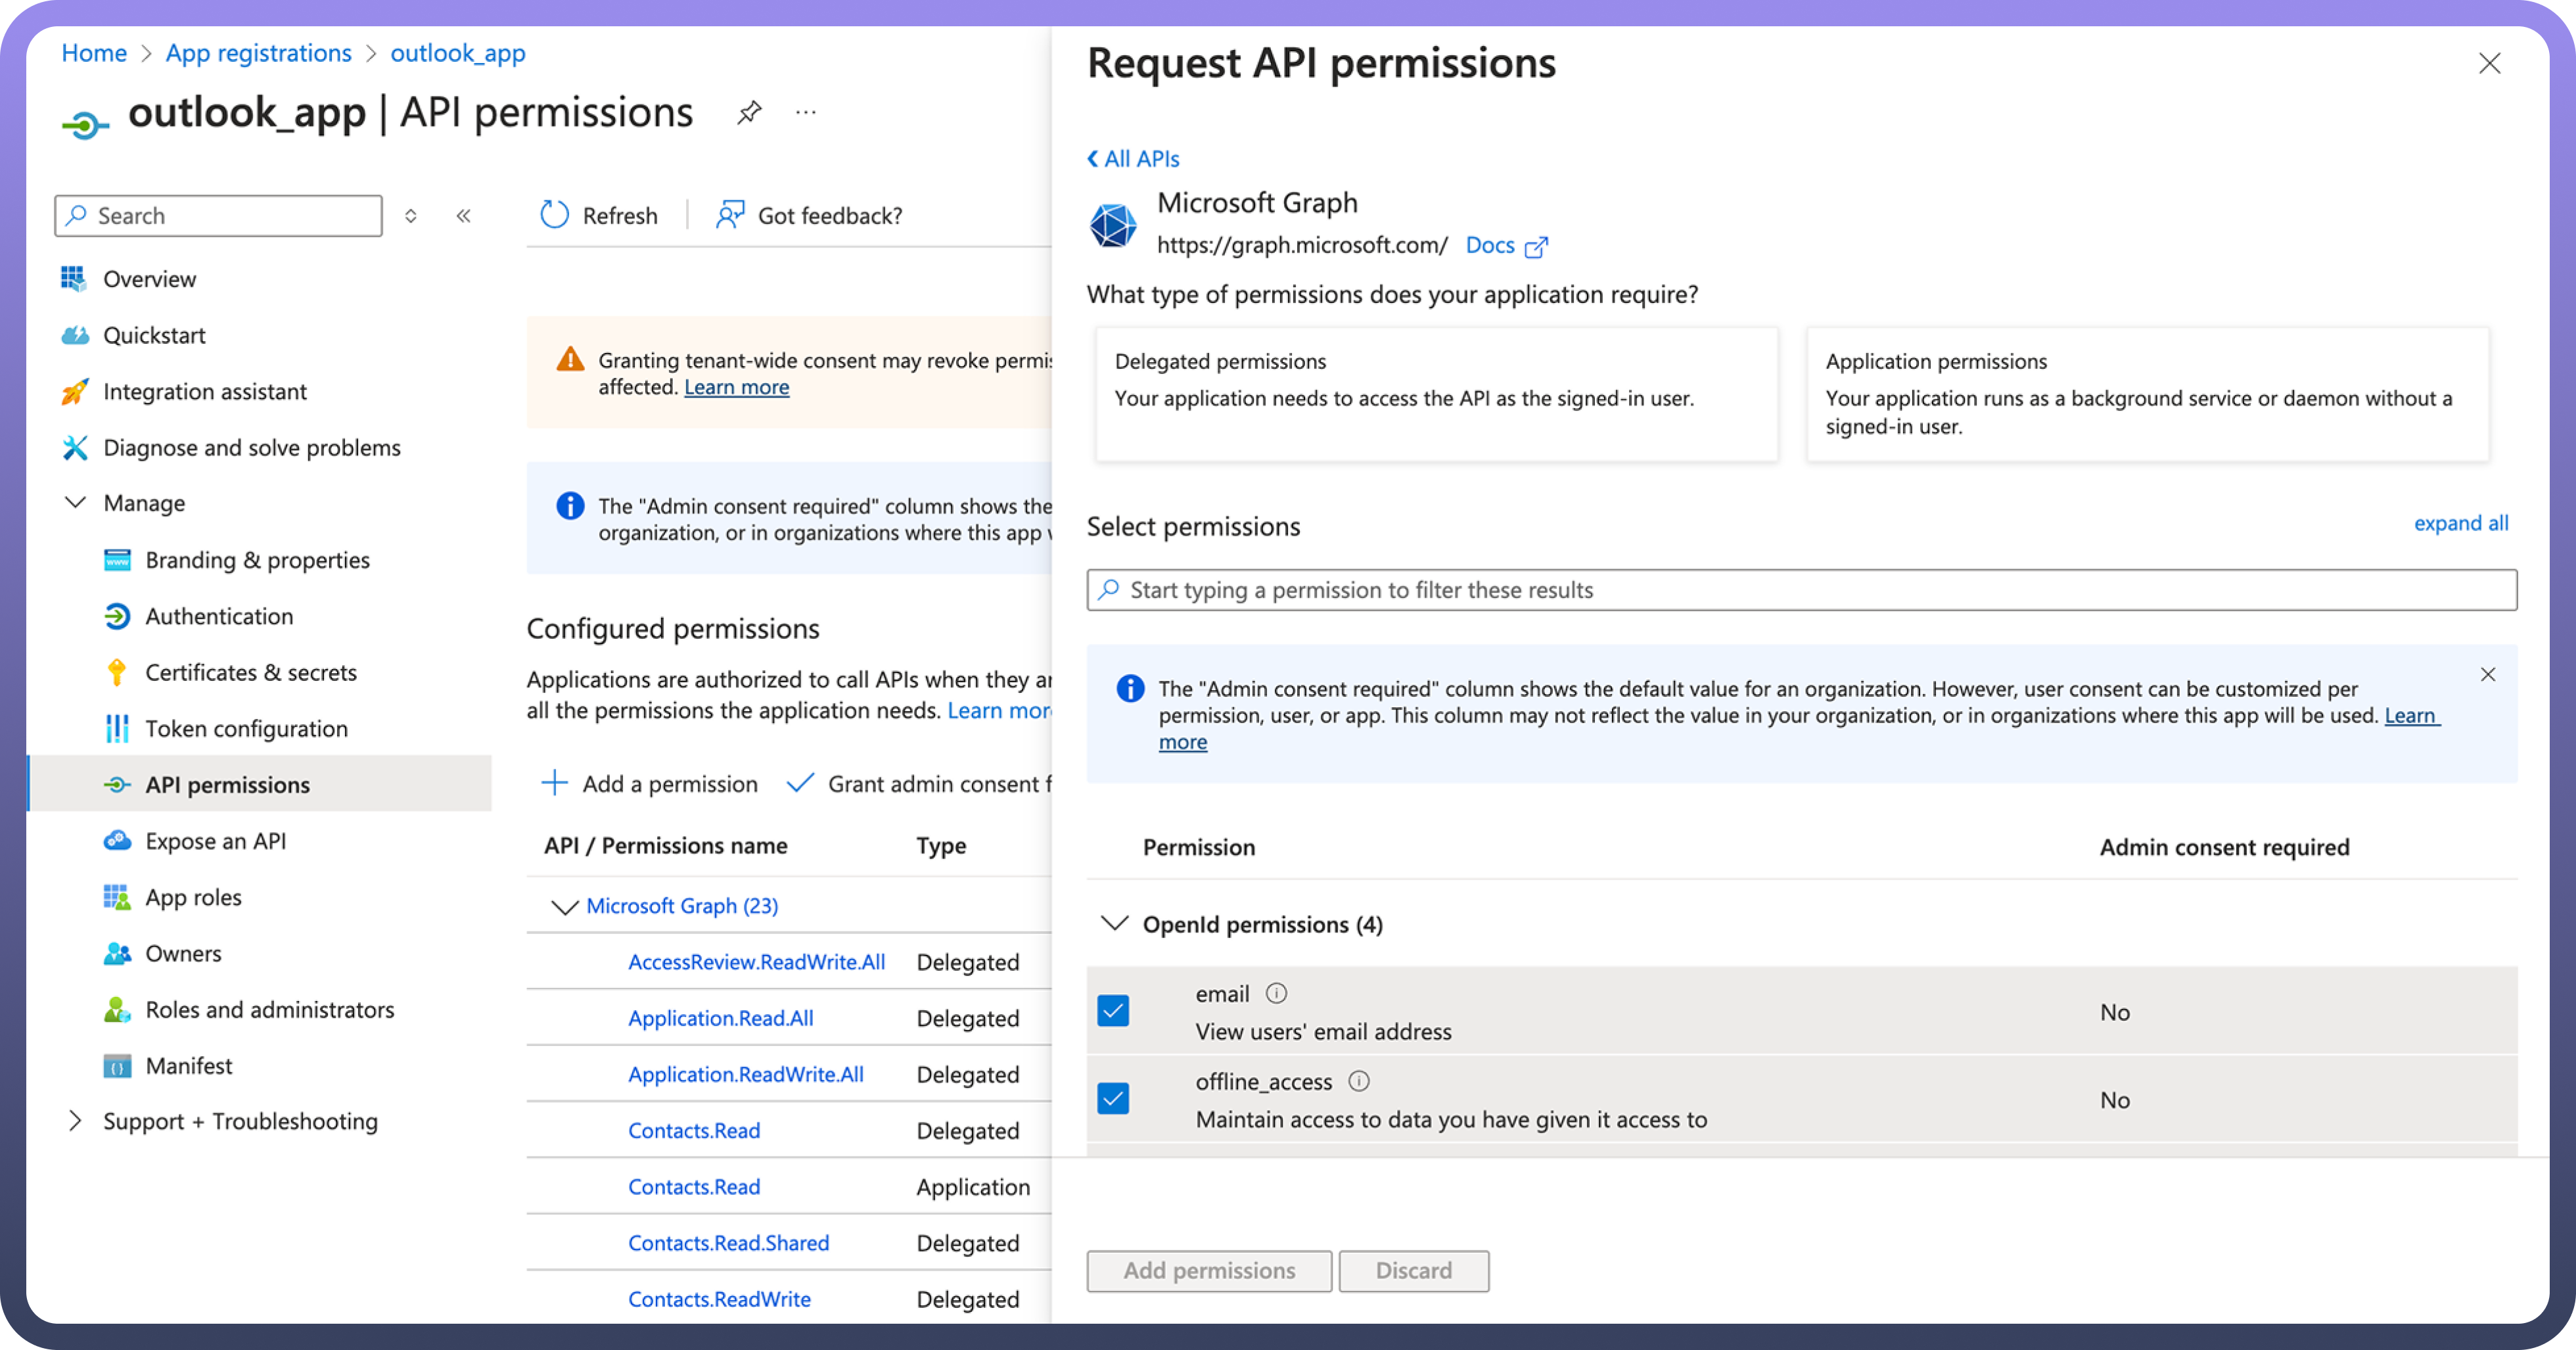This screenshot has height=1350, width=2576.
Task: Expand Support + Troubleshooting section
Action: tap(75, 1121)
